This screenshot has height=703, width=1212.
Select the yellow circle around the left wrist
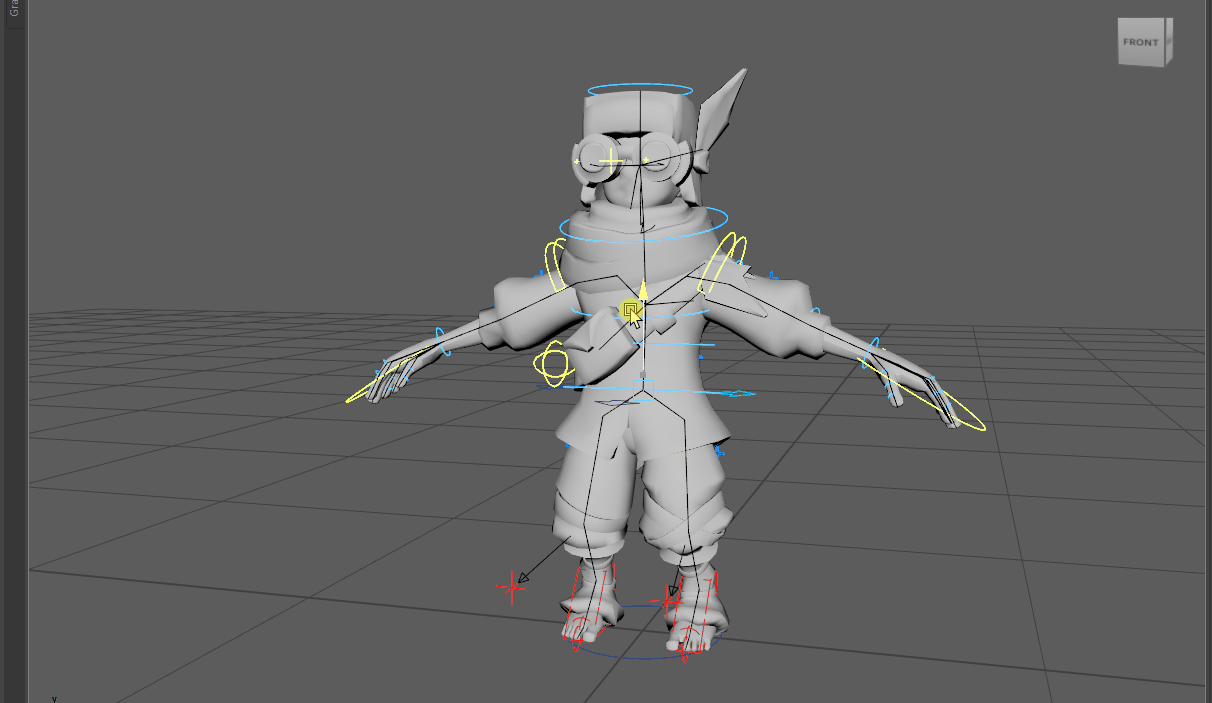tap(395, 378)
